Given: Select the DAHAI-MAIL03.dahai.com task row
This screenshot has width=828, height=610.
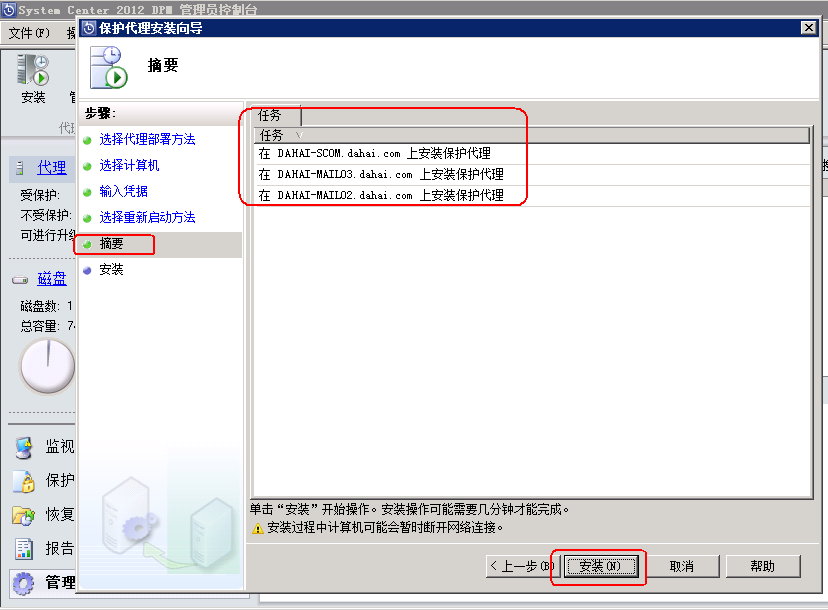Looking at the screenshot, I should [532, 175].
